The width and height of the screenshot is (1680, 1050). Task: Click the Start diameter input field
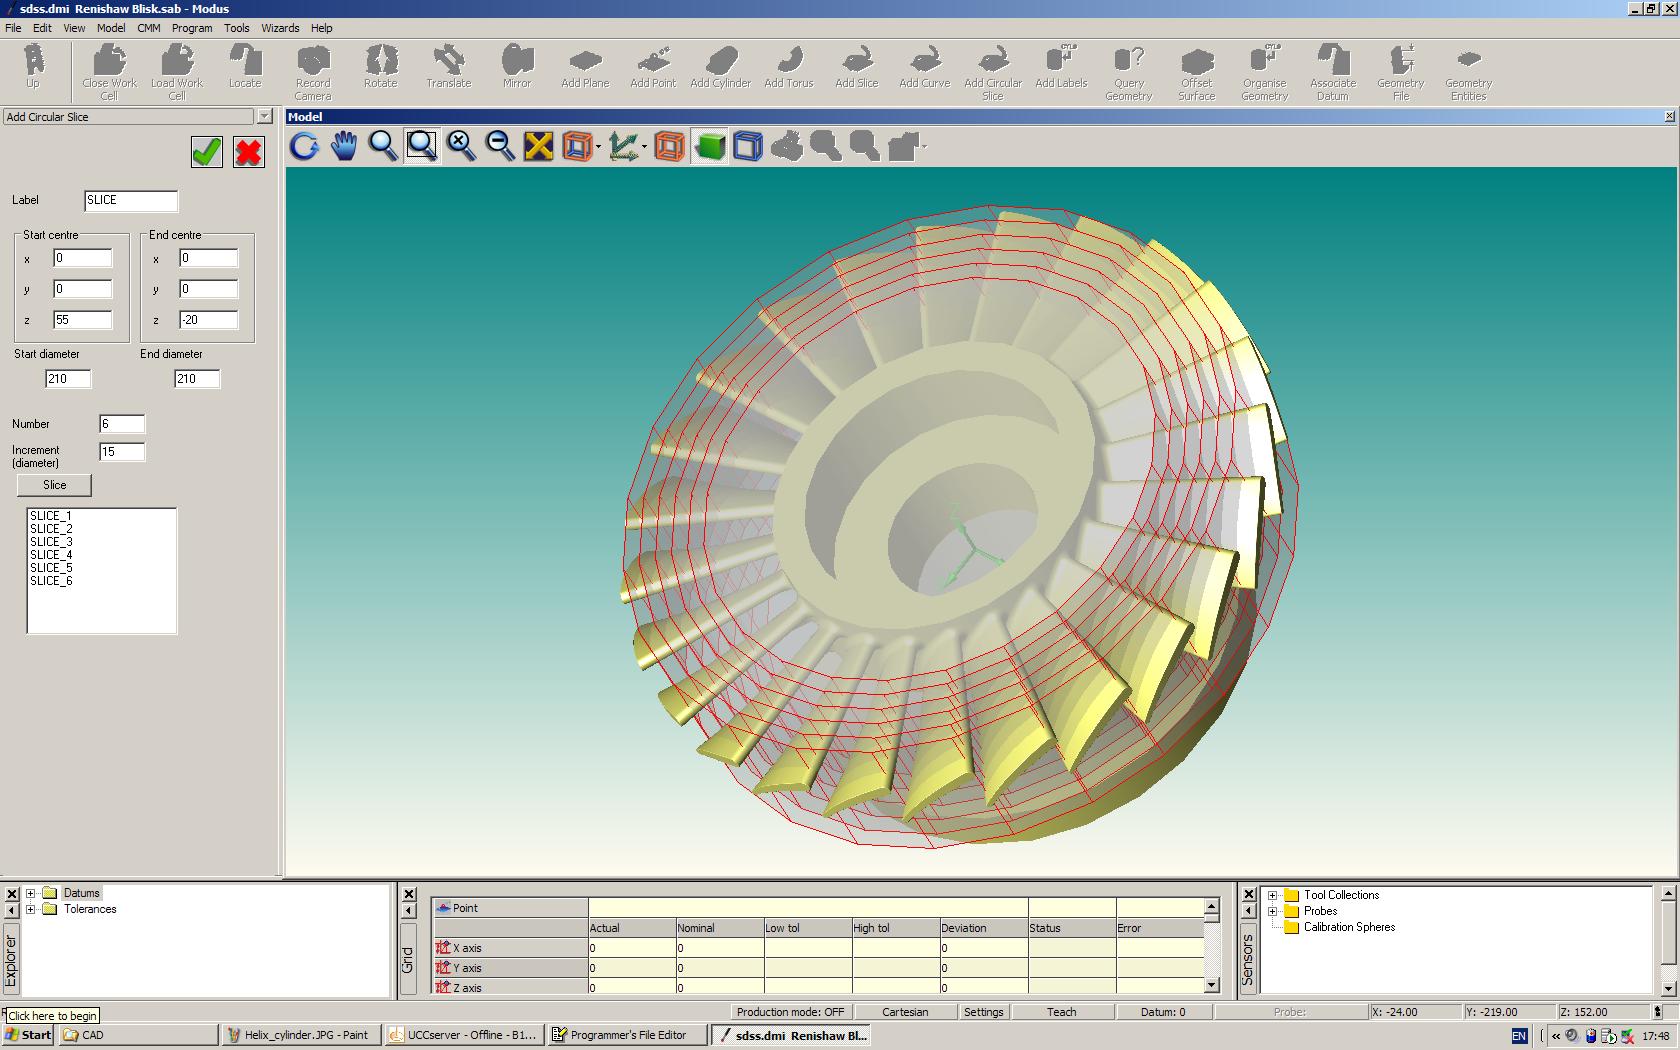[x=68, y=379]
